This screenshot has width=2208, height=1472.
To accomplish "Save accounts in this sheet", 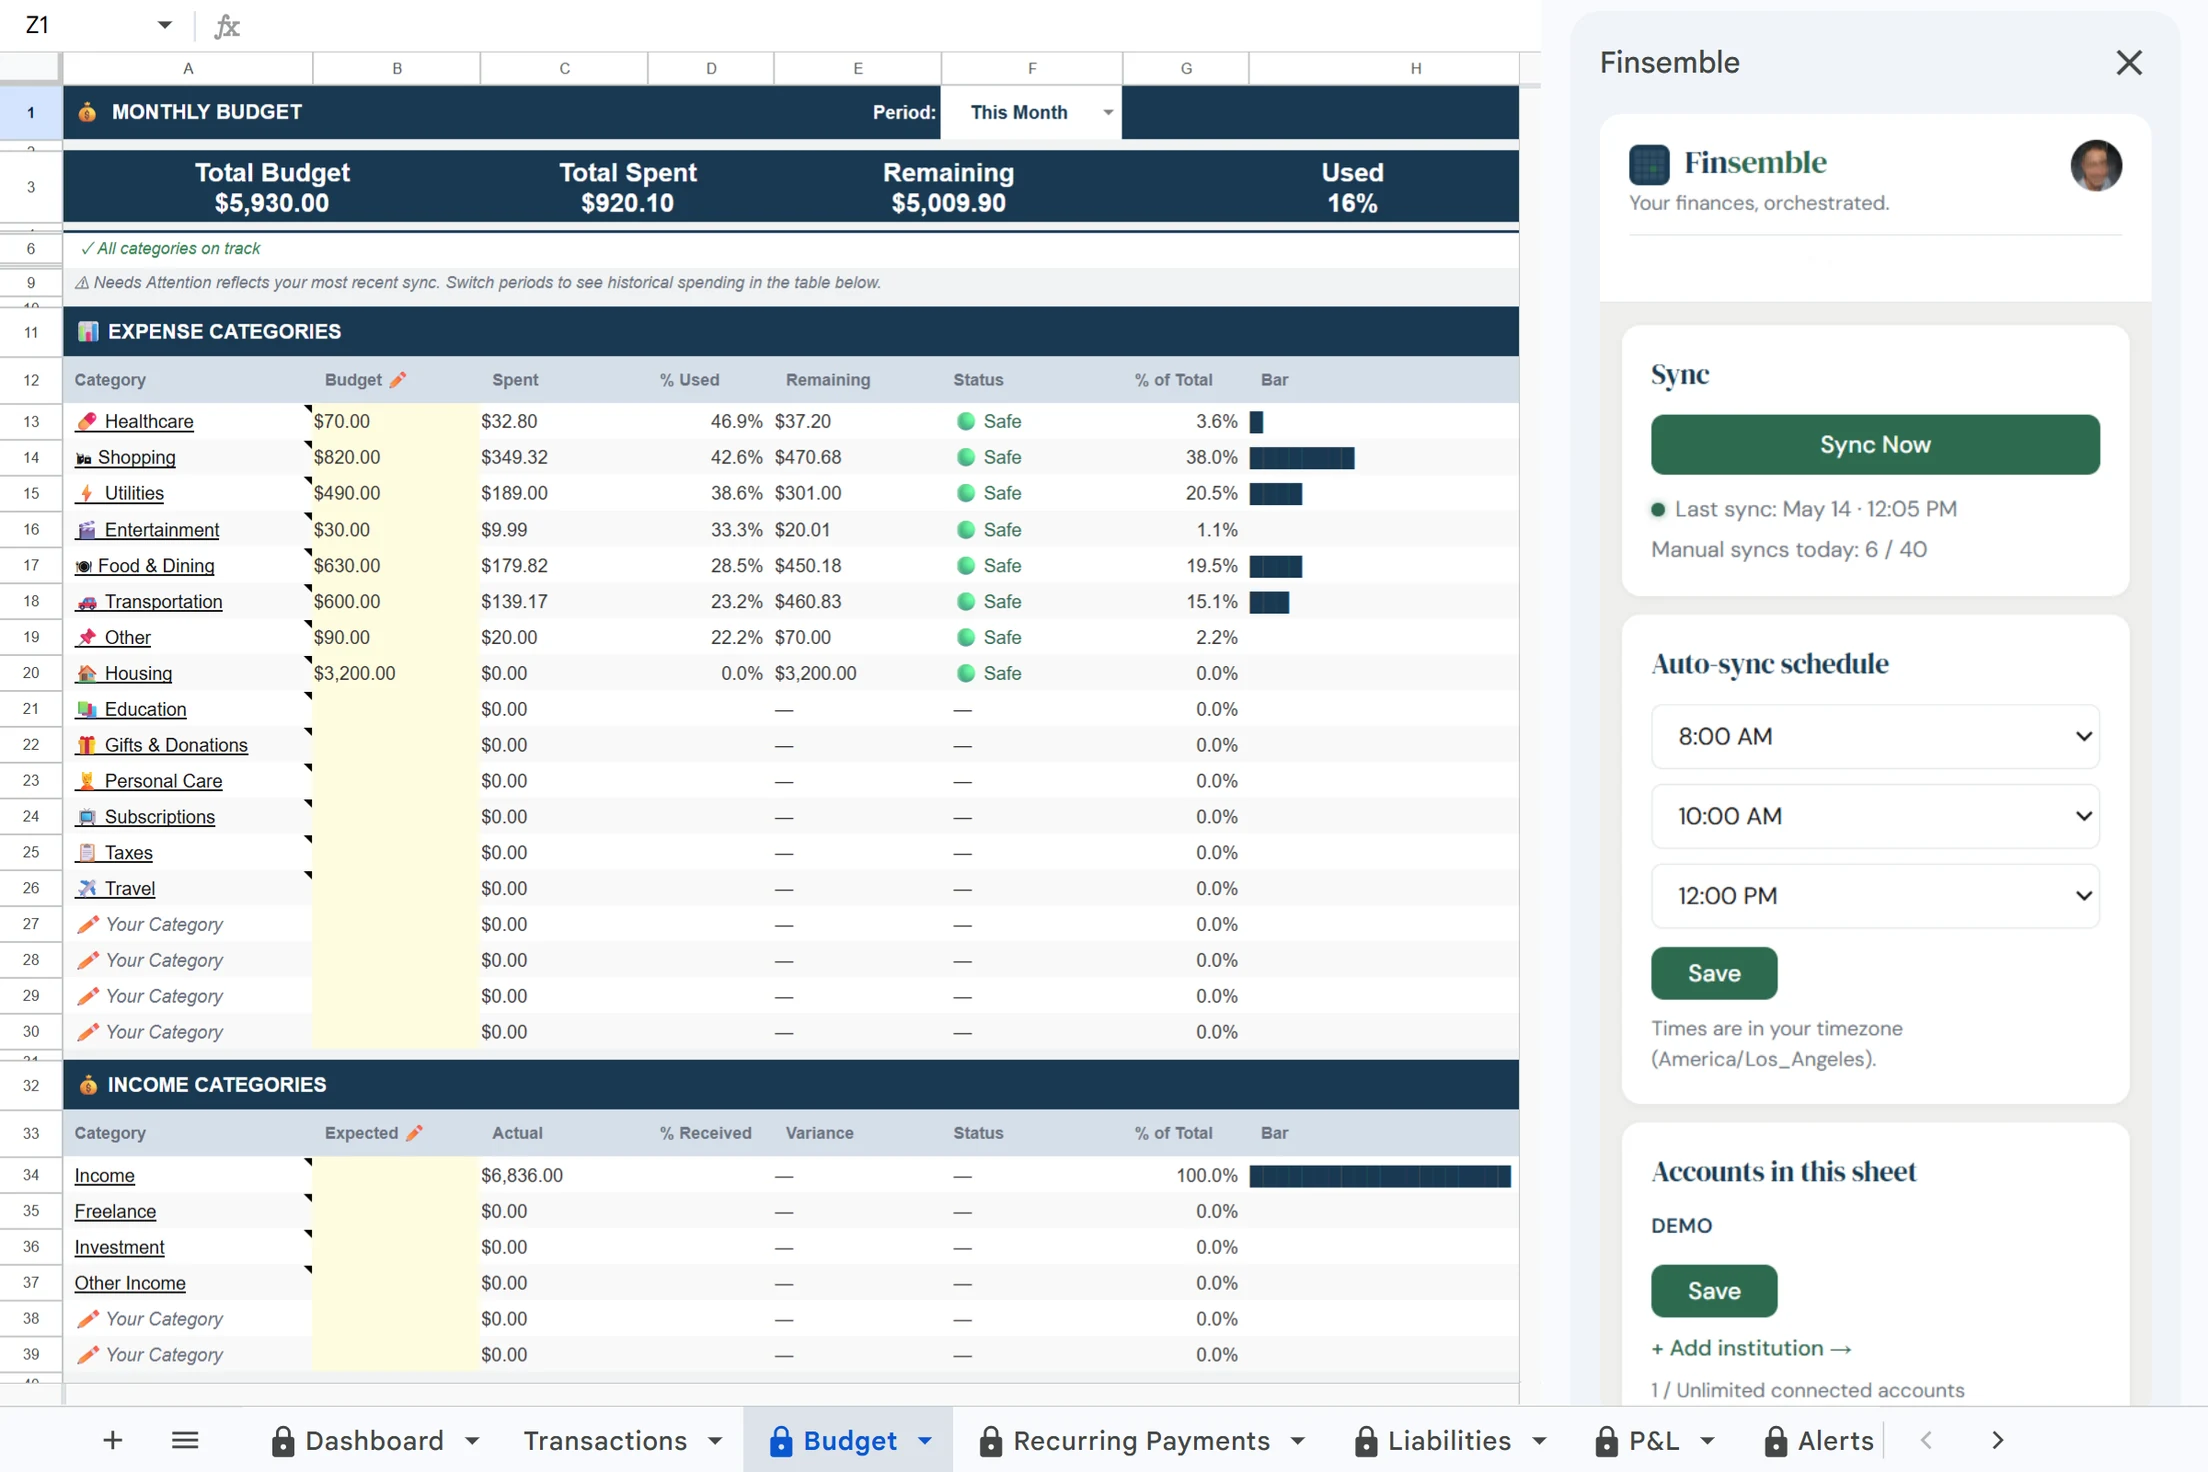I will [x=1714, y=1291].
